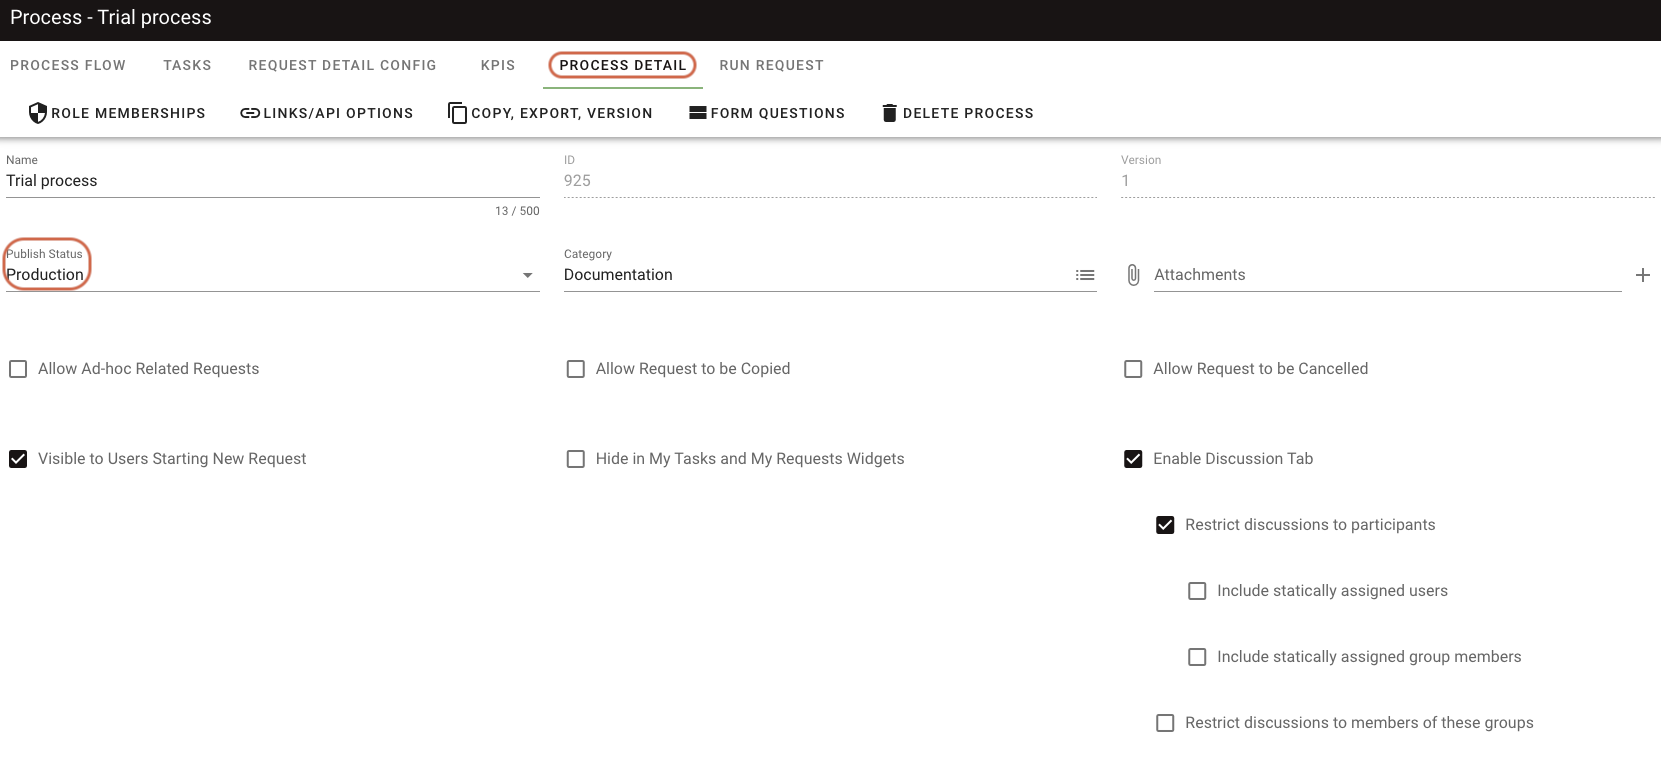Click the Version value 1
The image size is (1661, 761).
pyautogui.click(x=1125, y=181)
